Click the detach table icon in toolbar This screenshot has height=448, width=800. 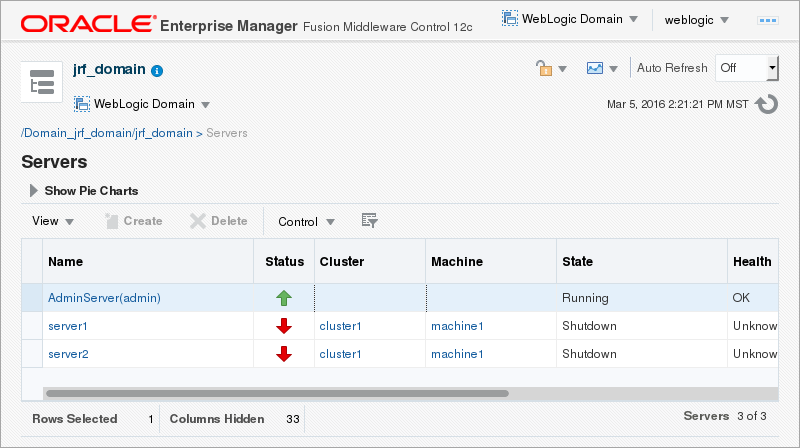pos(369,221)
